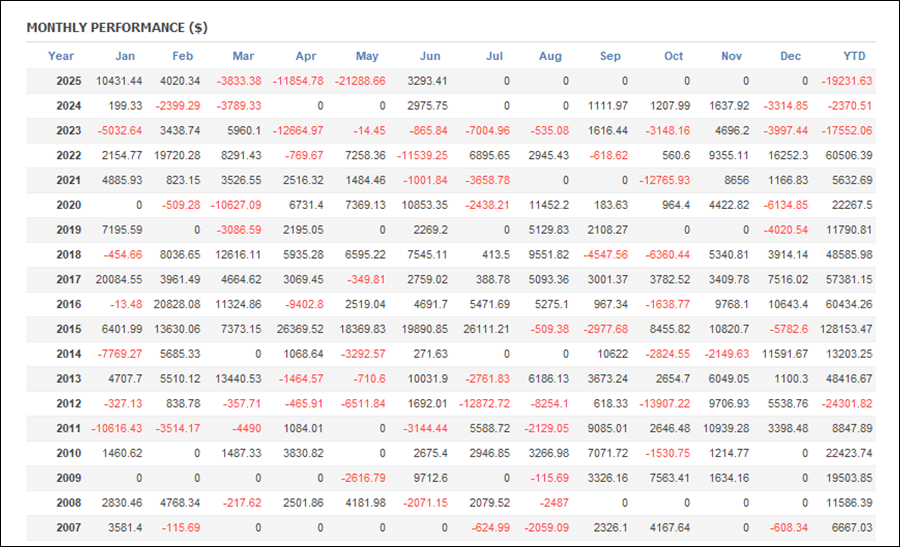Select the Oct column header

(674, 56)
